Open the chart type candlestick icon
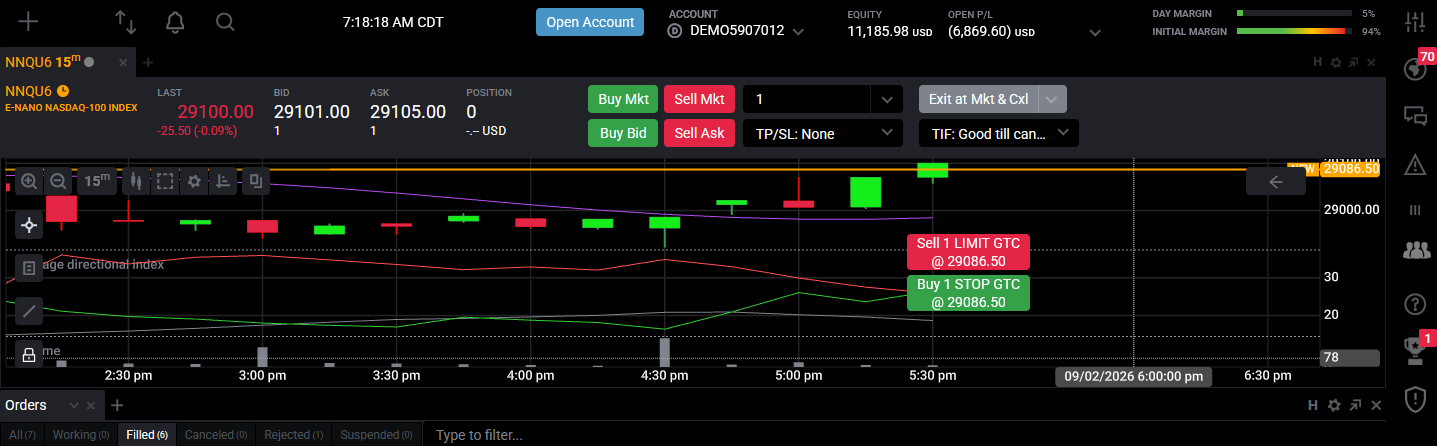Image resolution: width=1437 pixels, height=446 pixels. (x=135, y=181)
